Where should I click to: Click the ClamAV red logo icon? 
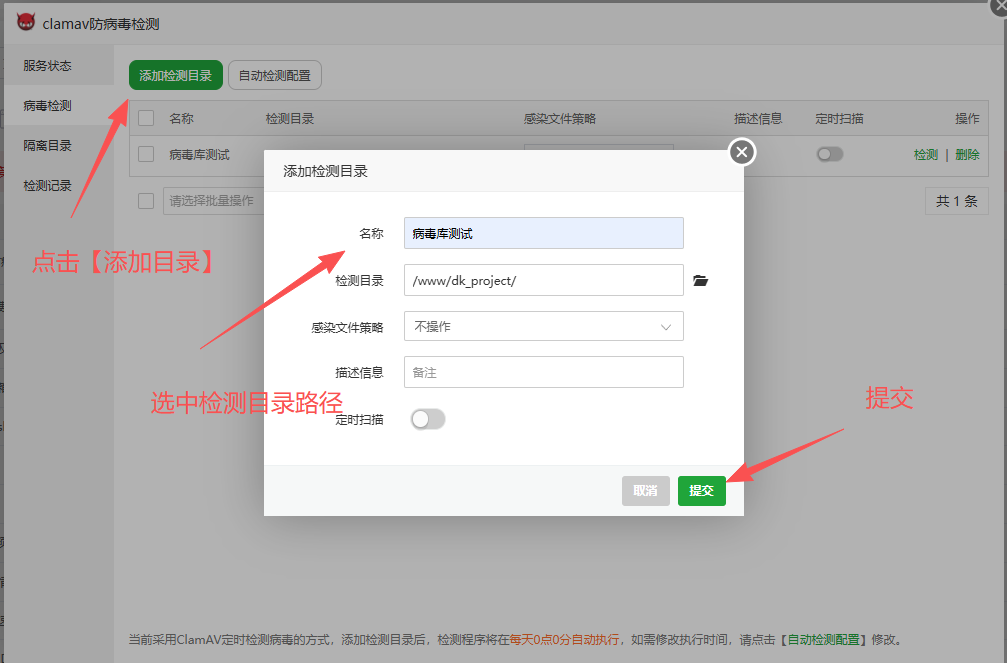click(26, 22)
